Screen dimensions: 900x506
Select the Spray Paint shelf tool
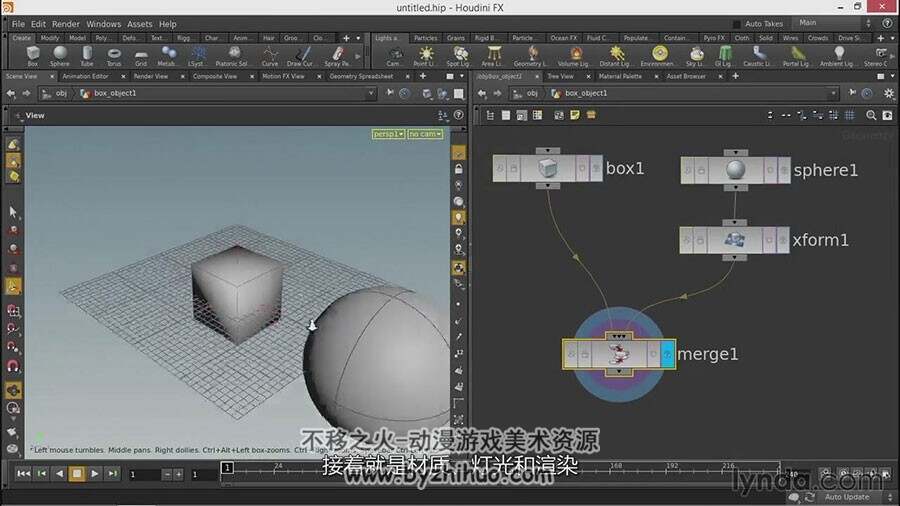point(338,56)
